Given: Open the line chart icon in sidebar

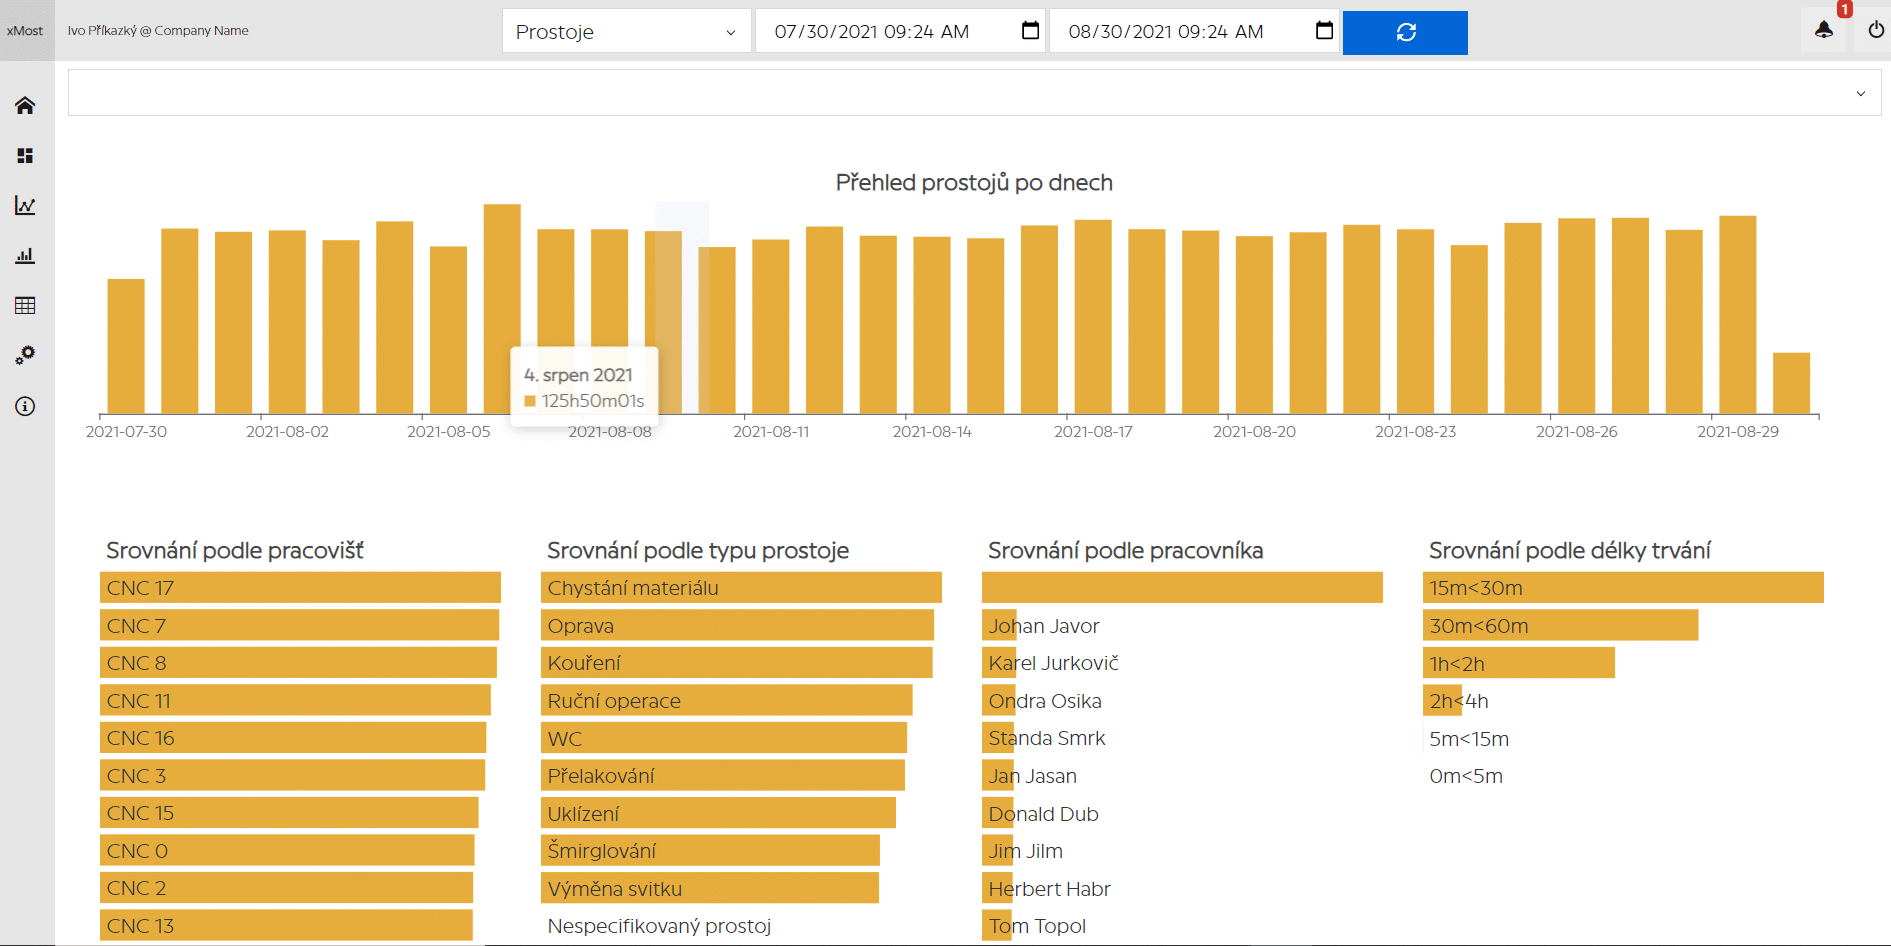Looking at the screenshot, I should click(25, 205).
